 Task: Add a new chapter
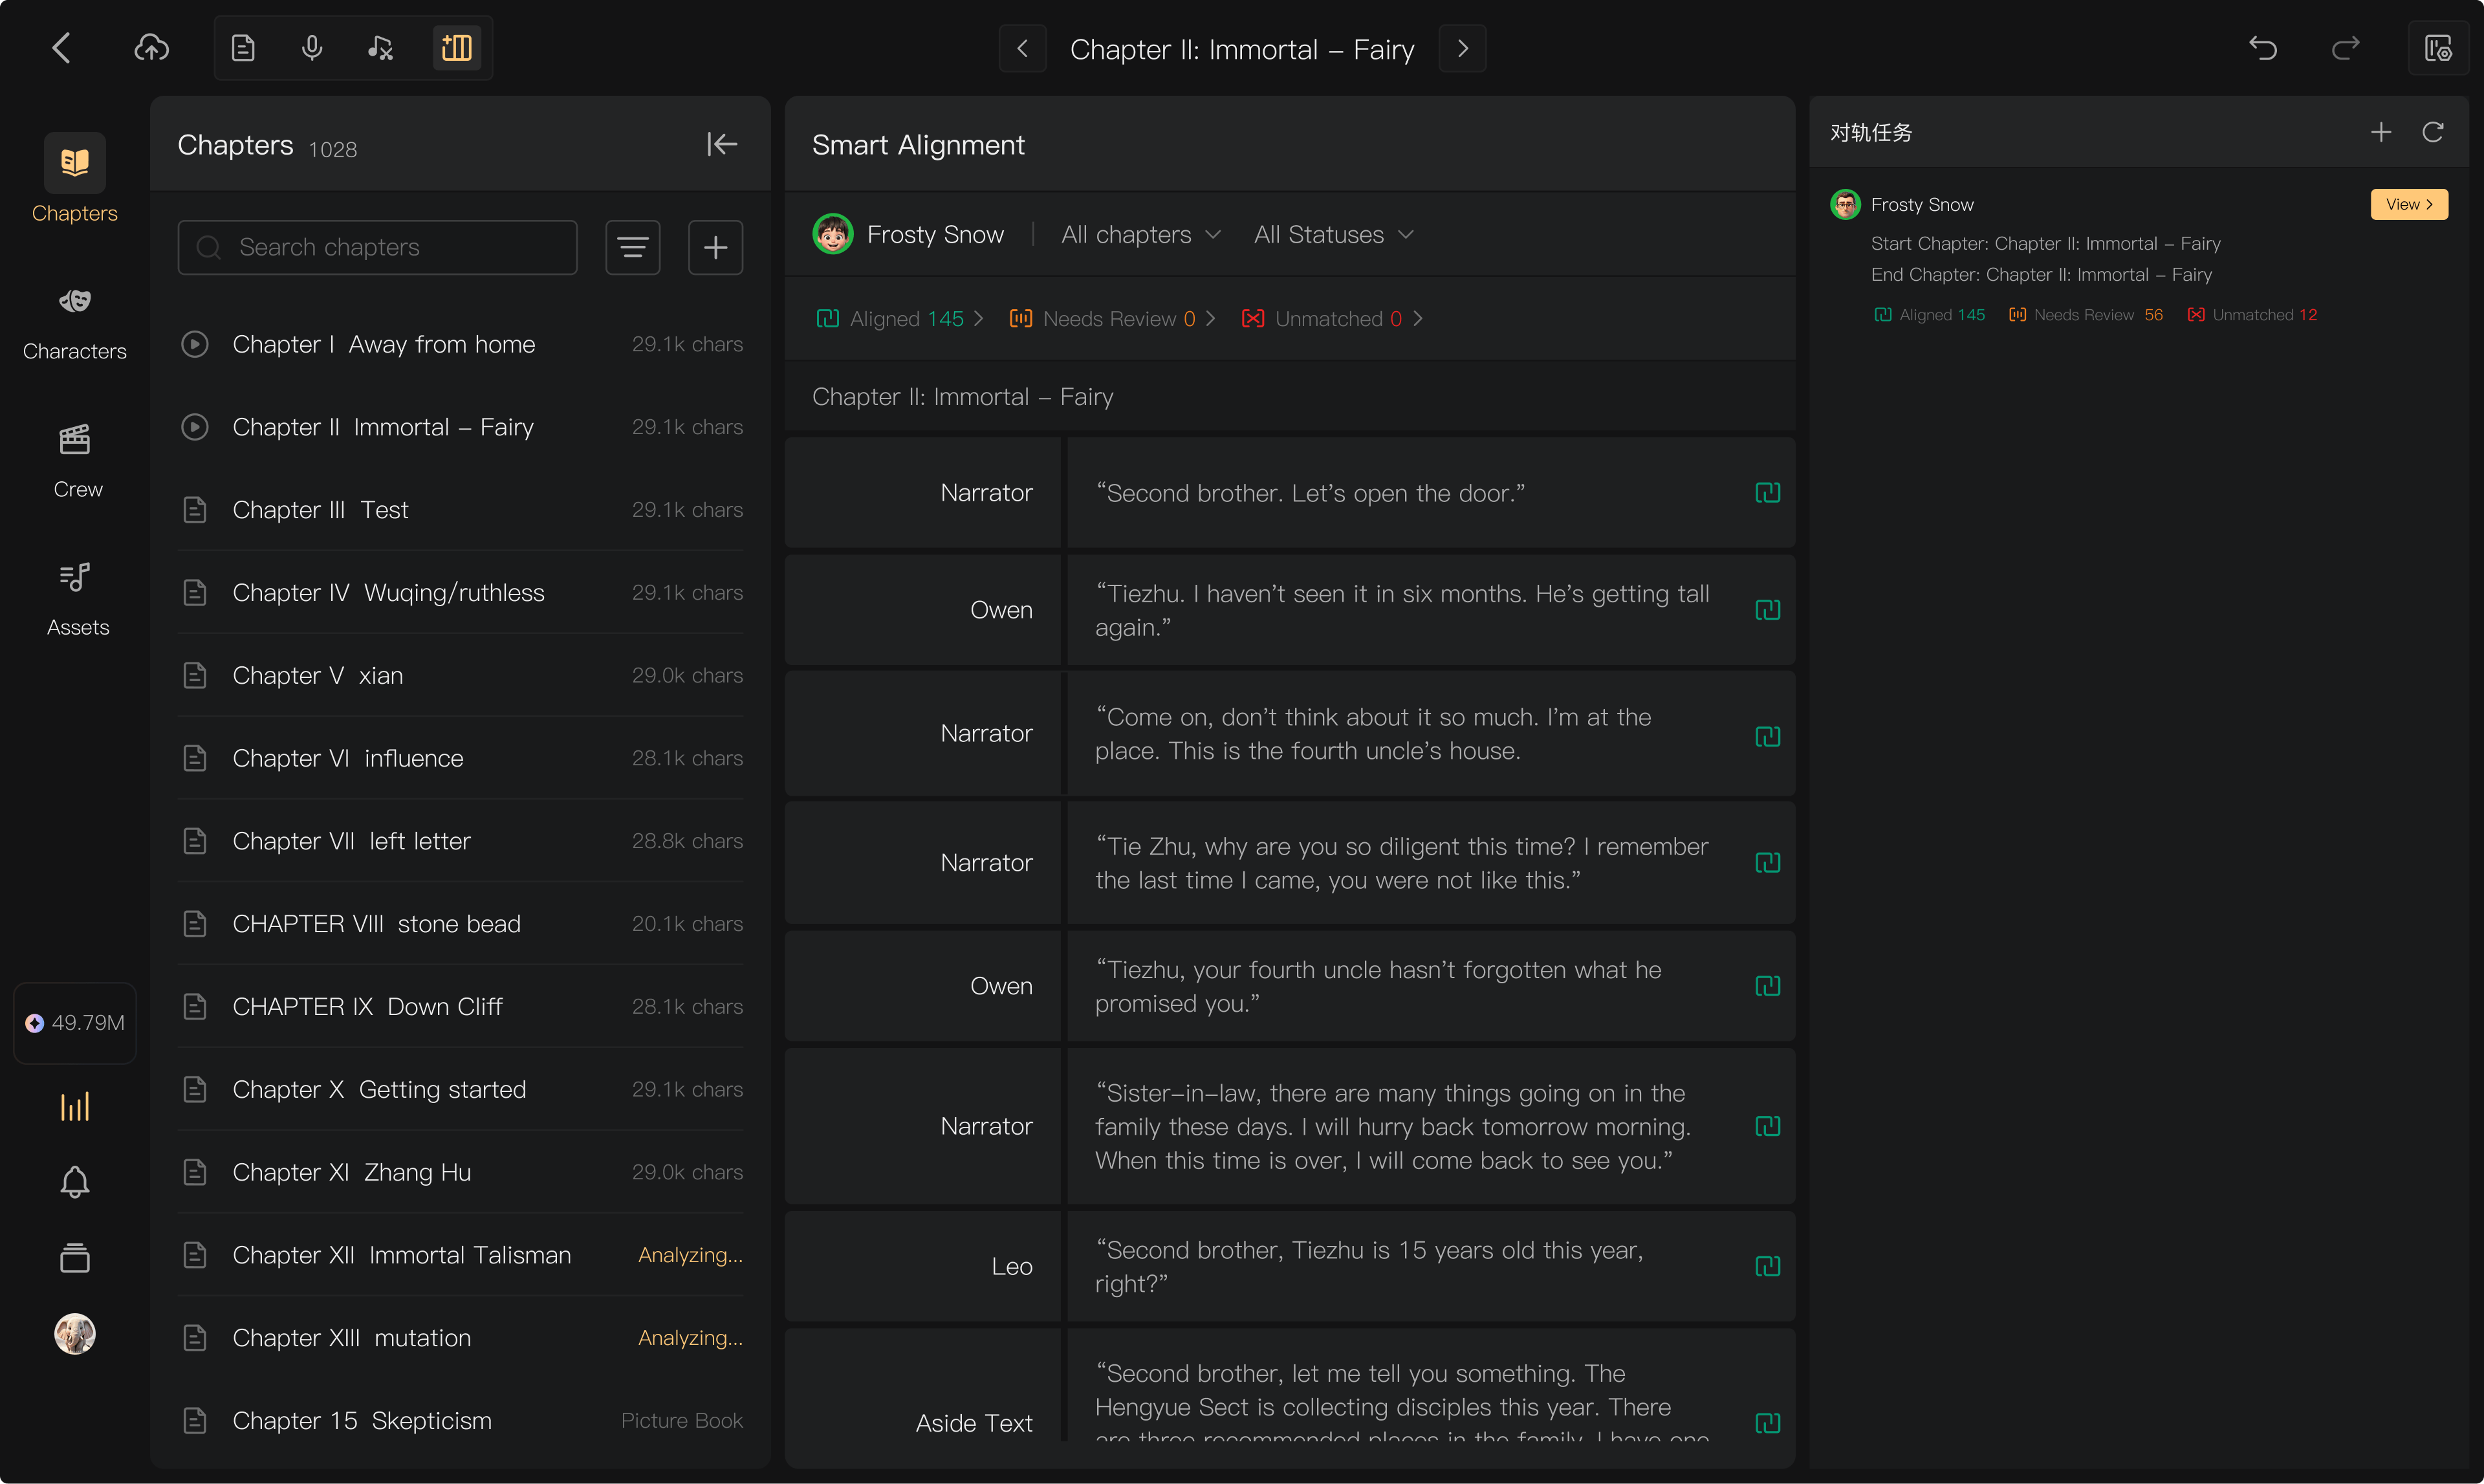click(x=715, y=247)
